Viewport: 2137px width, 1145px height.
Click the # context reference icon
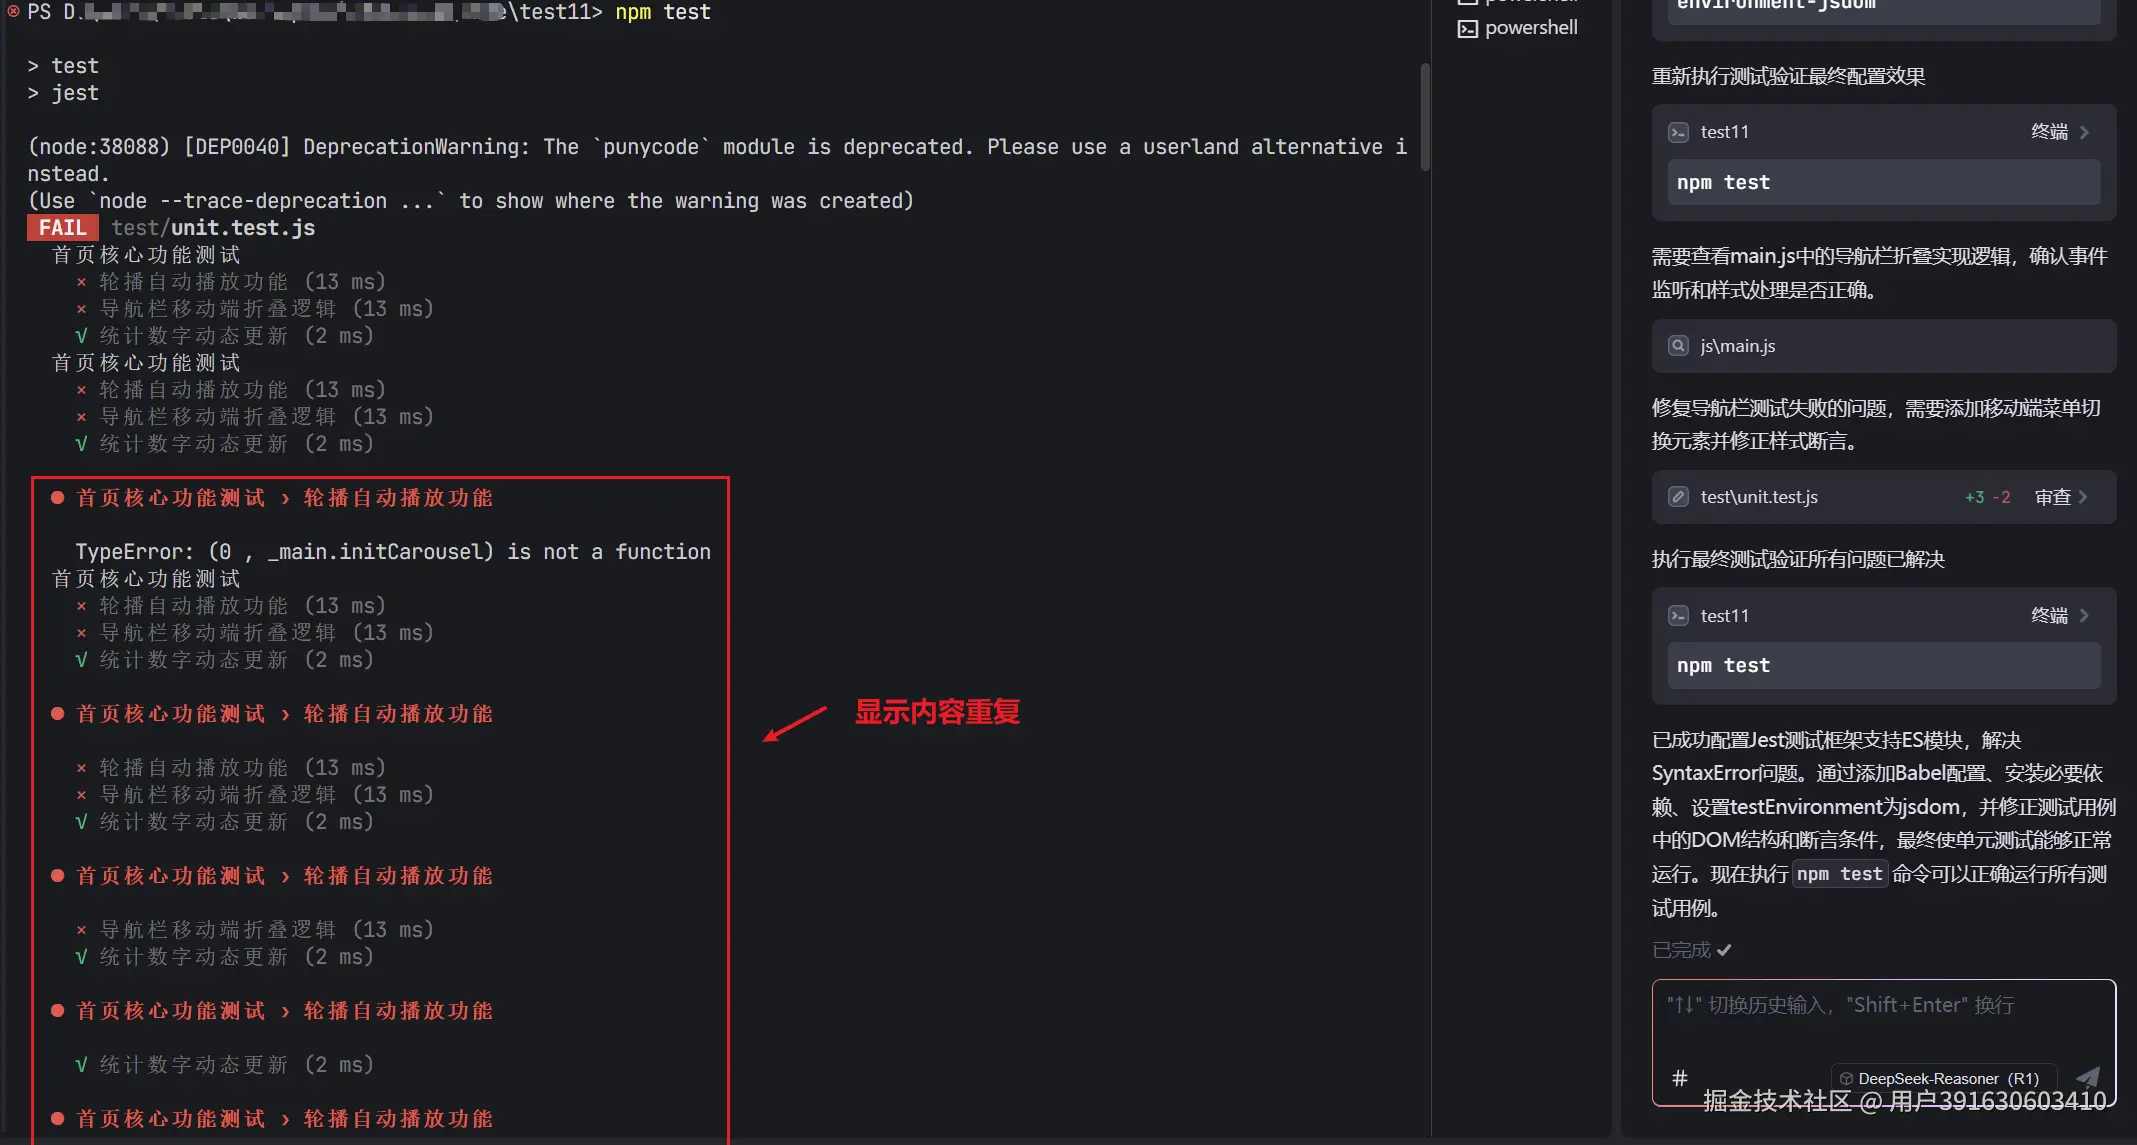[1680, 1078]
